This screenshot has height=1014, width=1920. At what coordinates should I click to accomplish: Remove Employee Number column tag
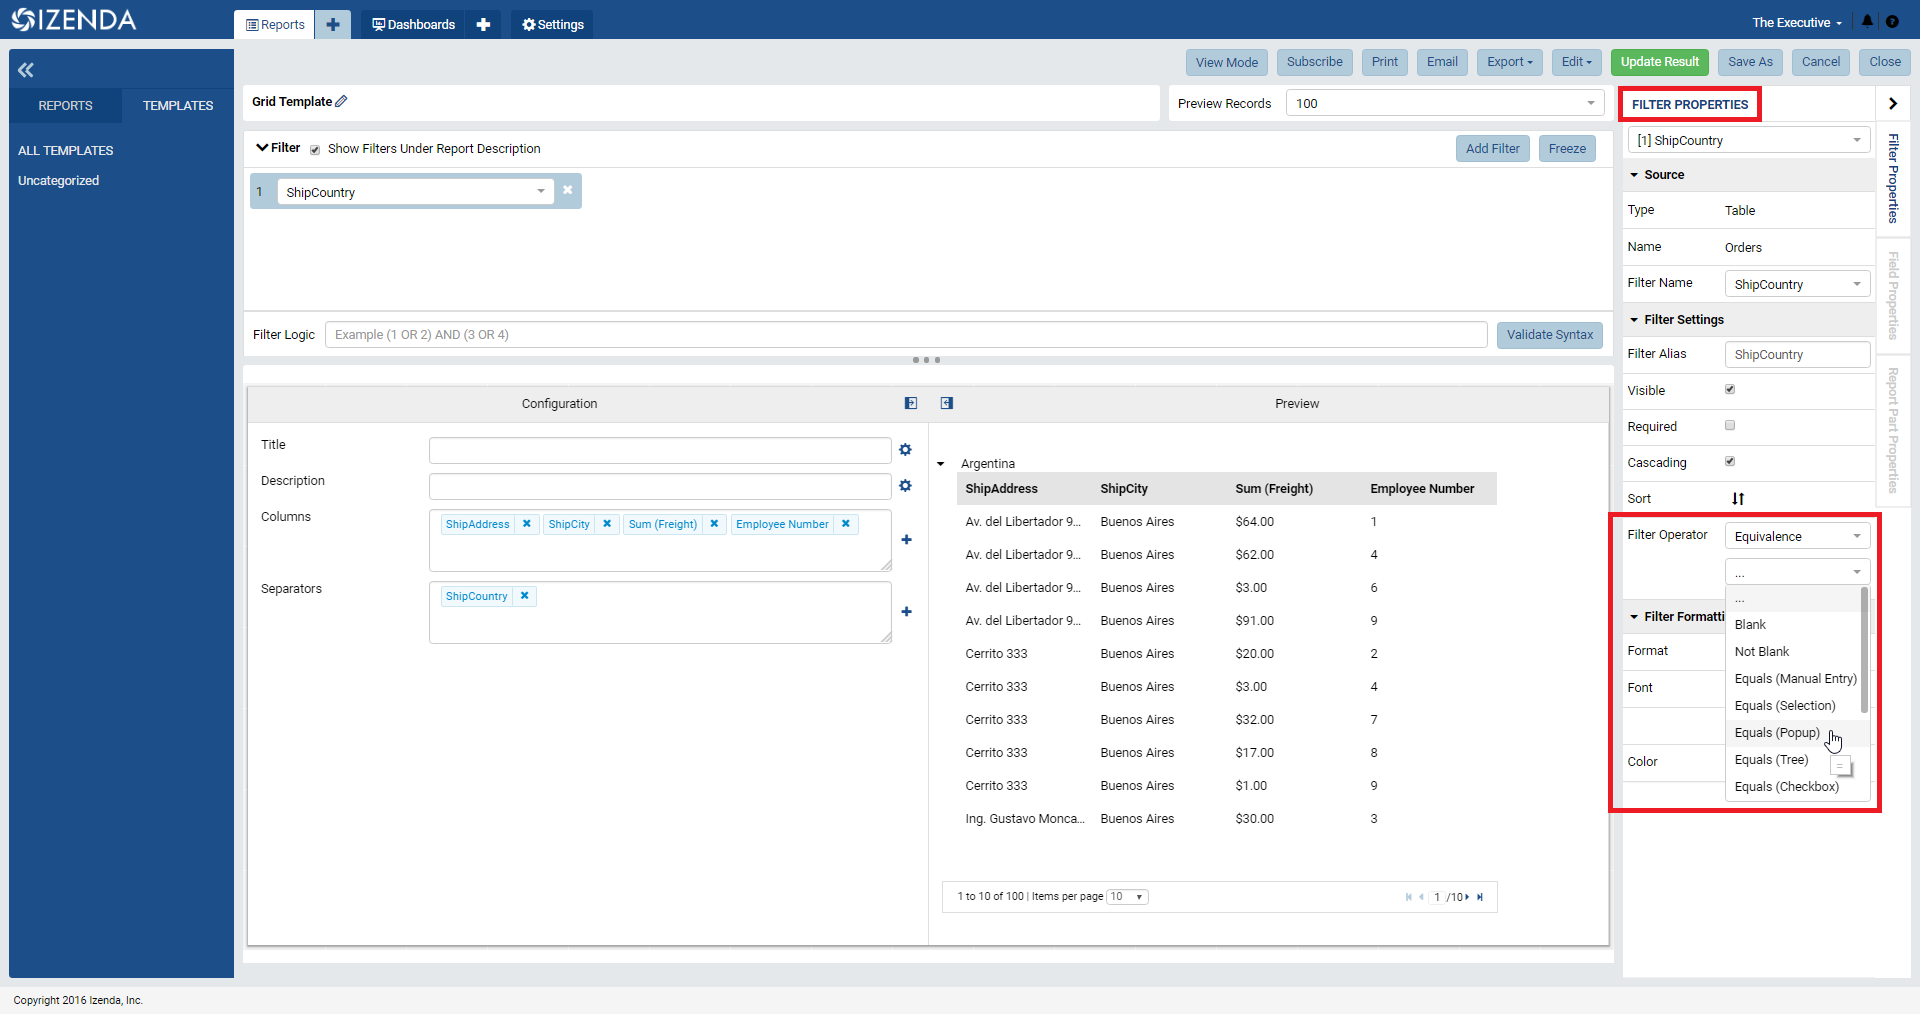point(846,524)
